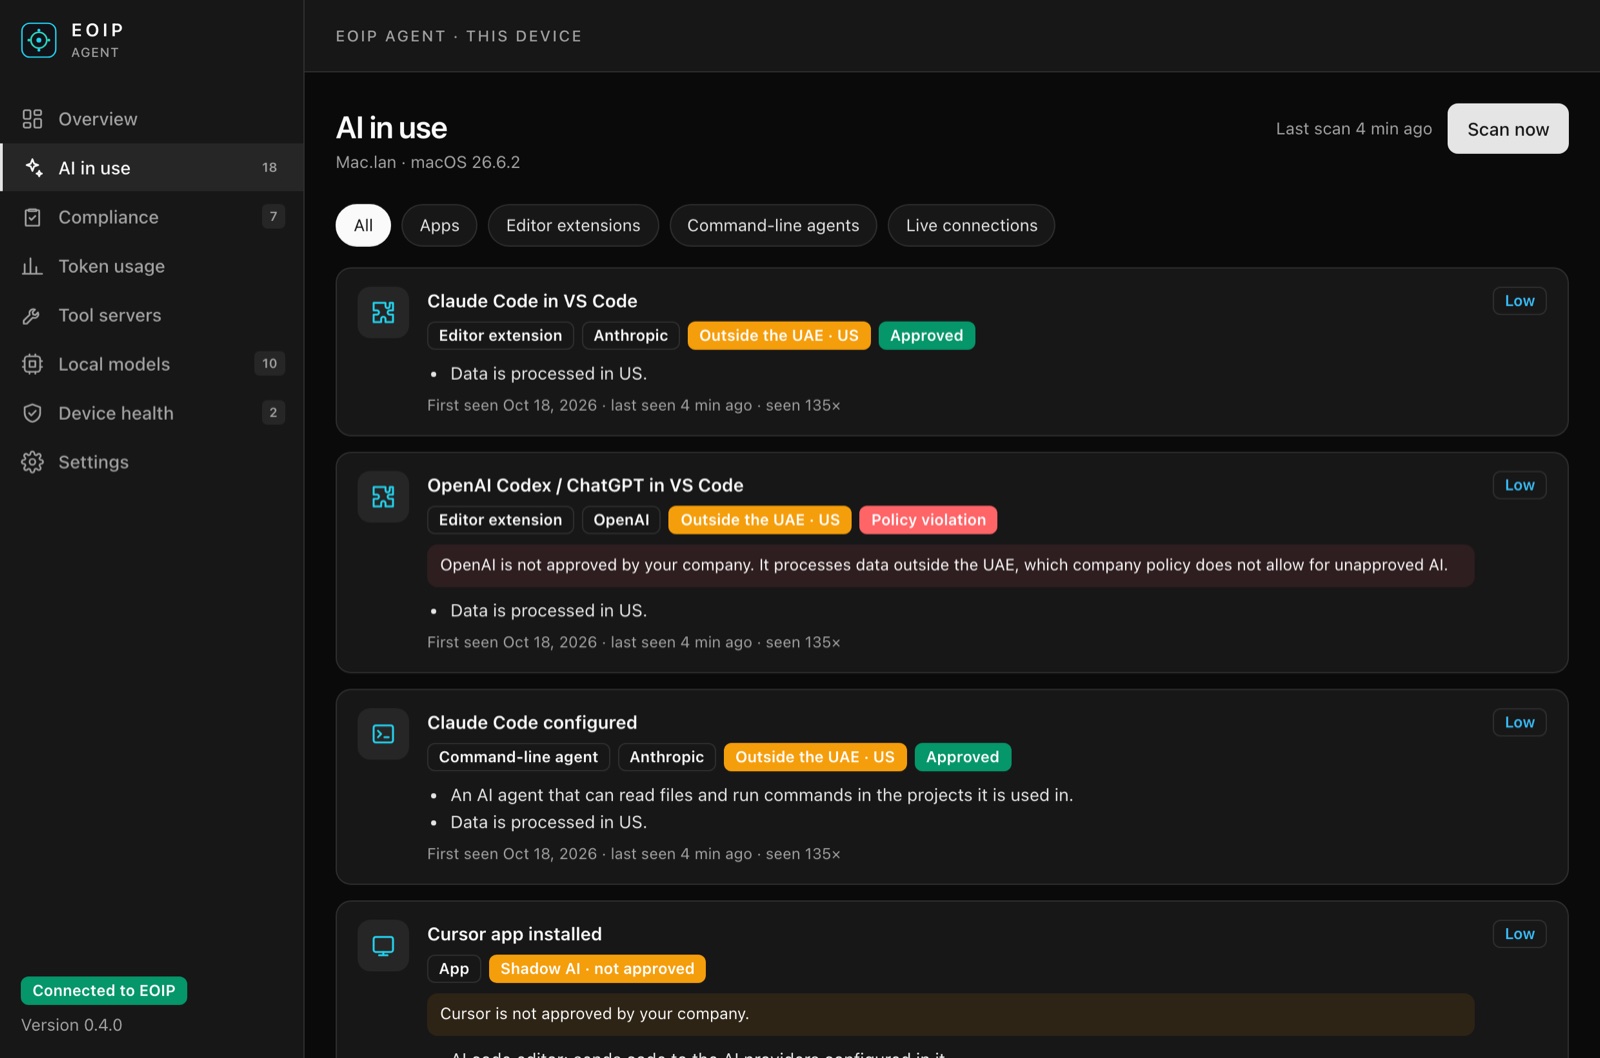The image size is (1600, 1058).
Task: Click the Mac.lan macOS 26.6.2 subtitle
Action: [428, 162]
